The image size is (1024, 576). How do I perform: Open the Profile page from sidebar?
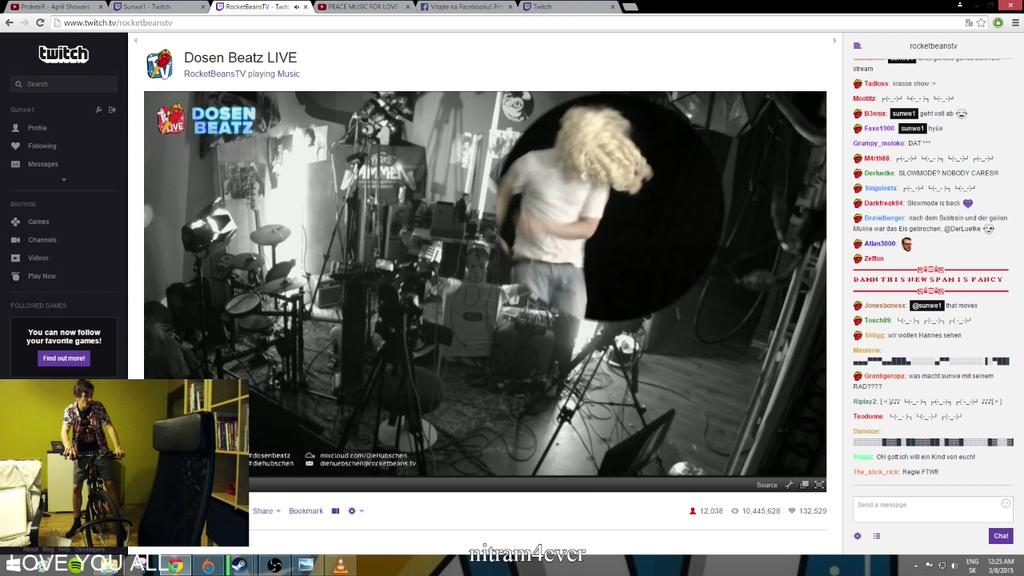[x=37, y=128]
